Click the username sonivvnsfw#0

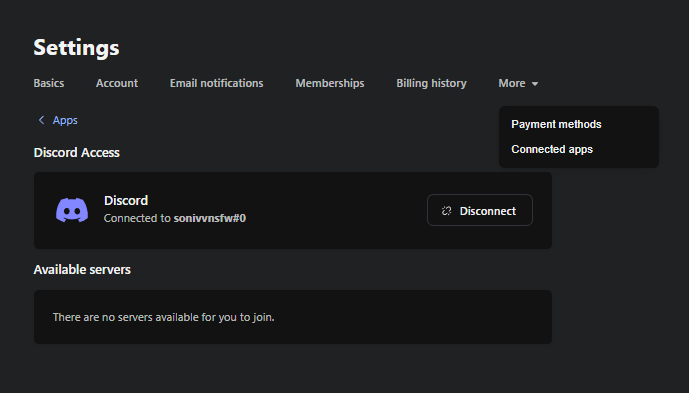point(210,218)
